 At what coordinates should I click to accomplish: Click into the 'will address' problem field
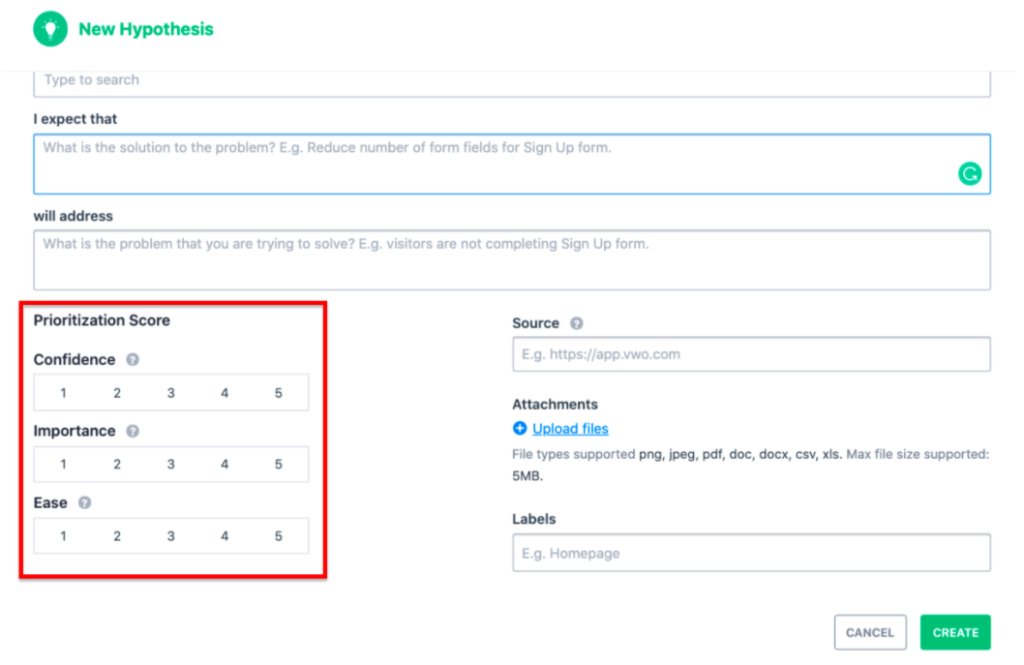[512, 260]
